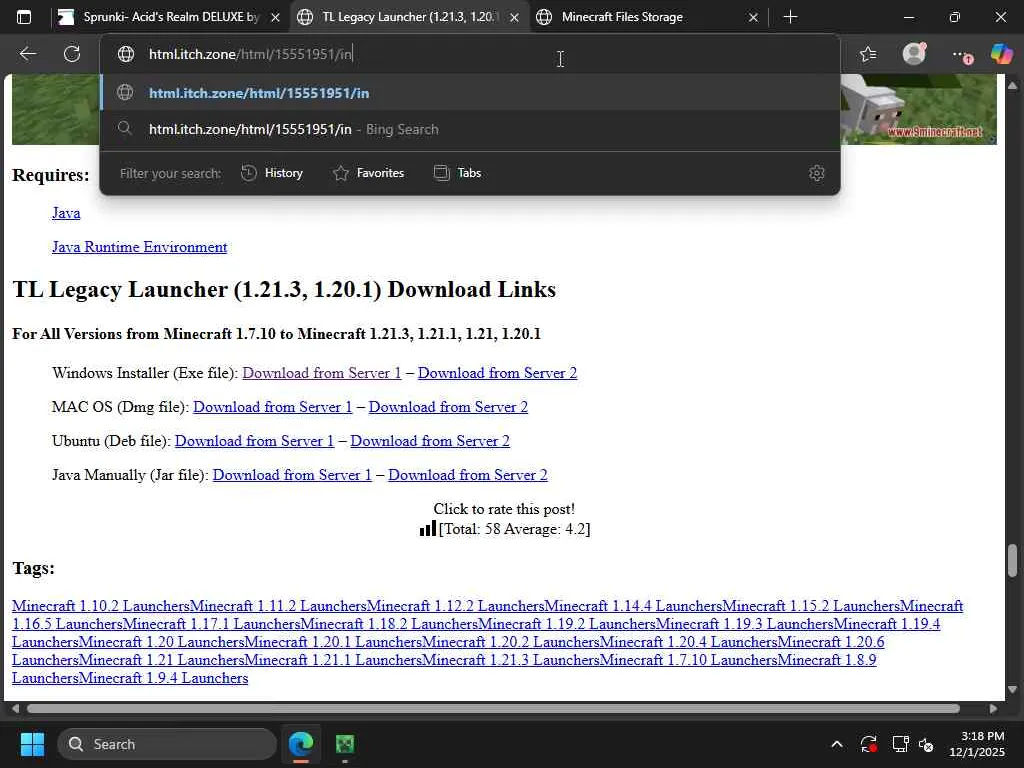Click the post rating bars icon
The image size is (1024, 768).
point(428,528)
